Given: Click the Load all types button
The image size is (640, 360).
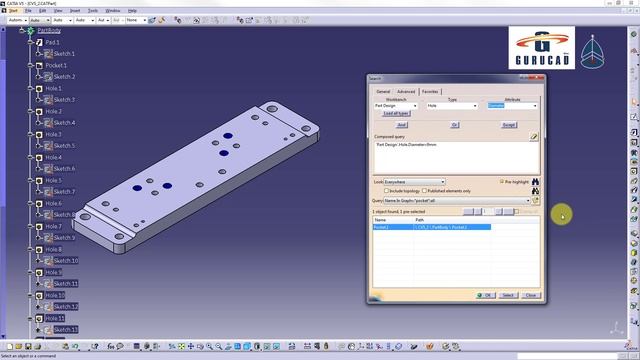Looking at the screenshot, I should (396, 113).
